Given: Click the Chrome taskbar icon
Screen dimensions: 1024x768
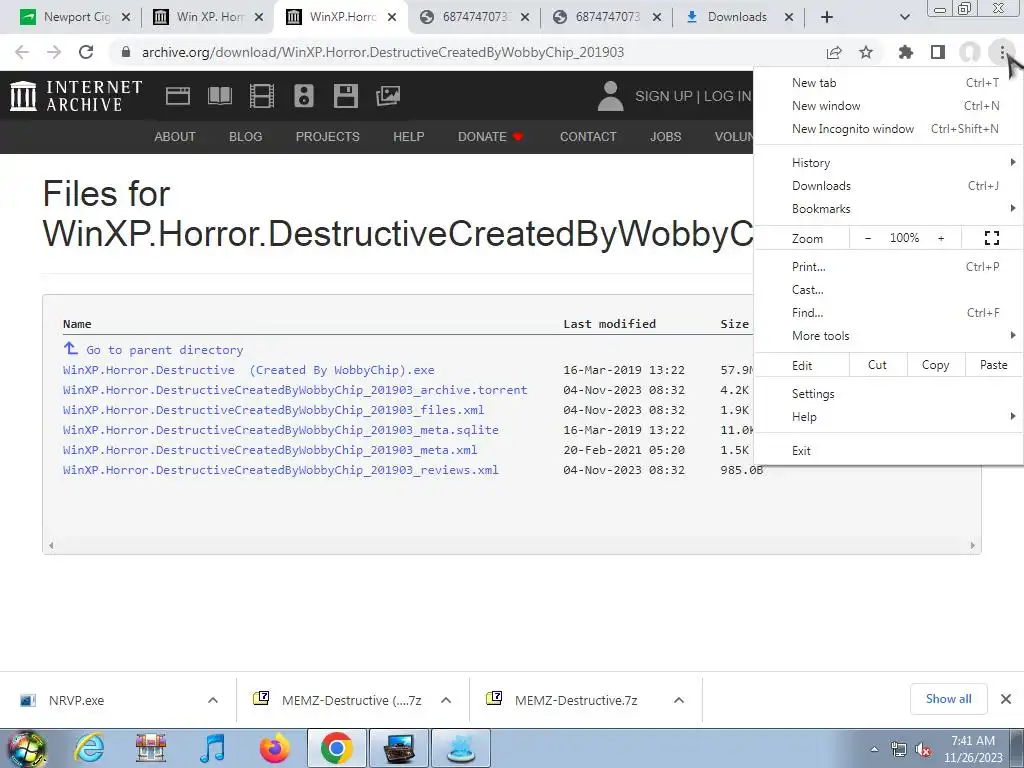Looking at the screenshot, I should click(x=337, y=748).
